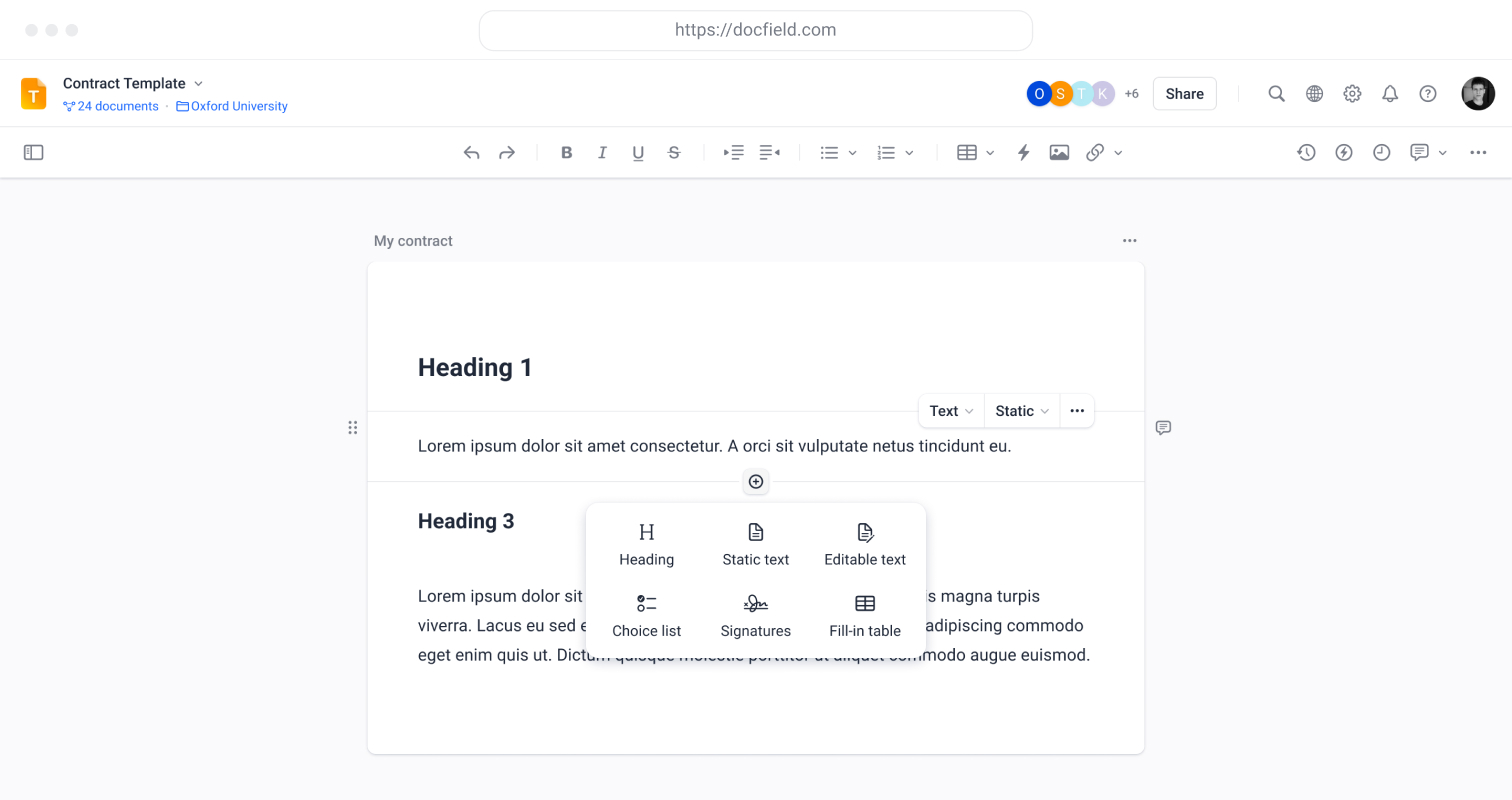Click the undo icon
This screenshot has height=800, width=1512.
point(471,152)
